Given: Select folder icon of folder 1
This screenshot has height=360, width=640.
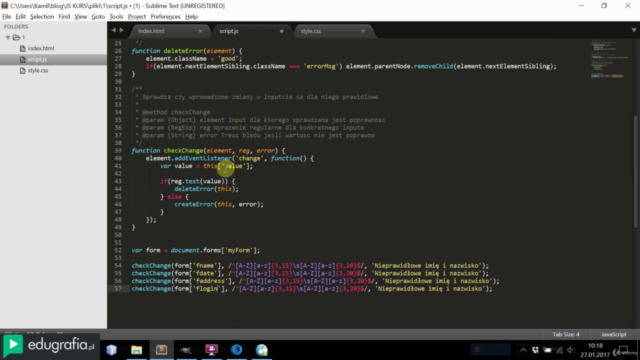Looking at the screenshot, I should tap(16, 38).
